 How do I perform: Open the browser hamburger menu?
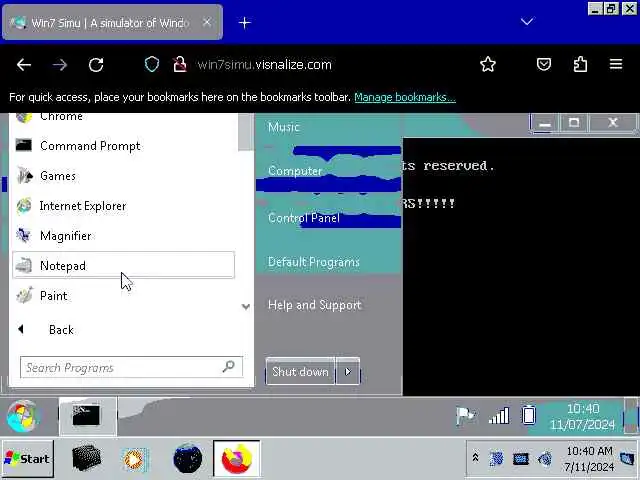tap(616, 64)
